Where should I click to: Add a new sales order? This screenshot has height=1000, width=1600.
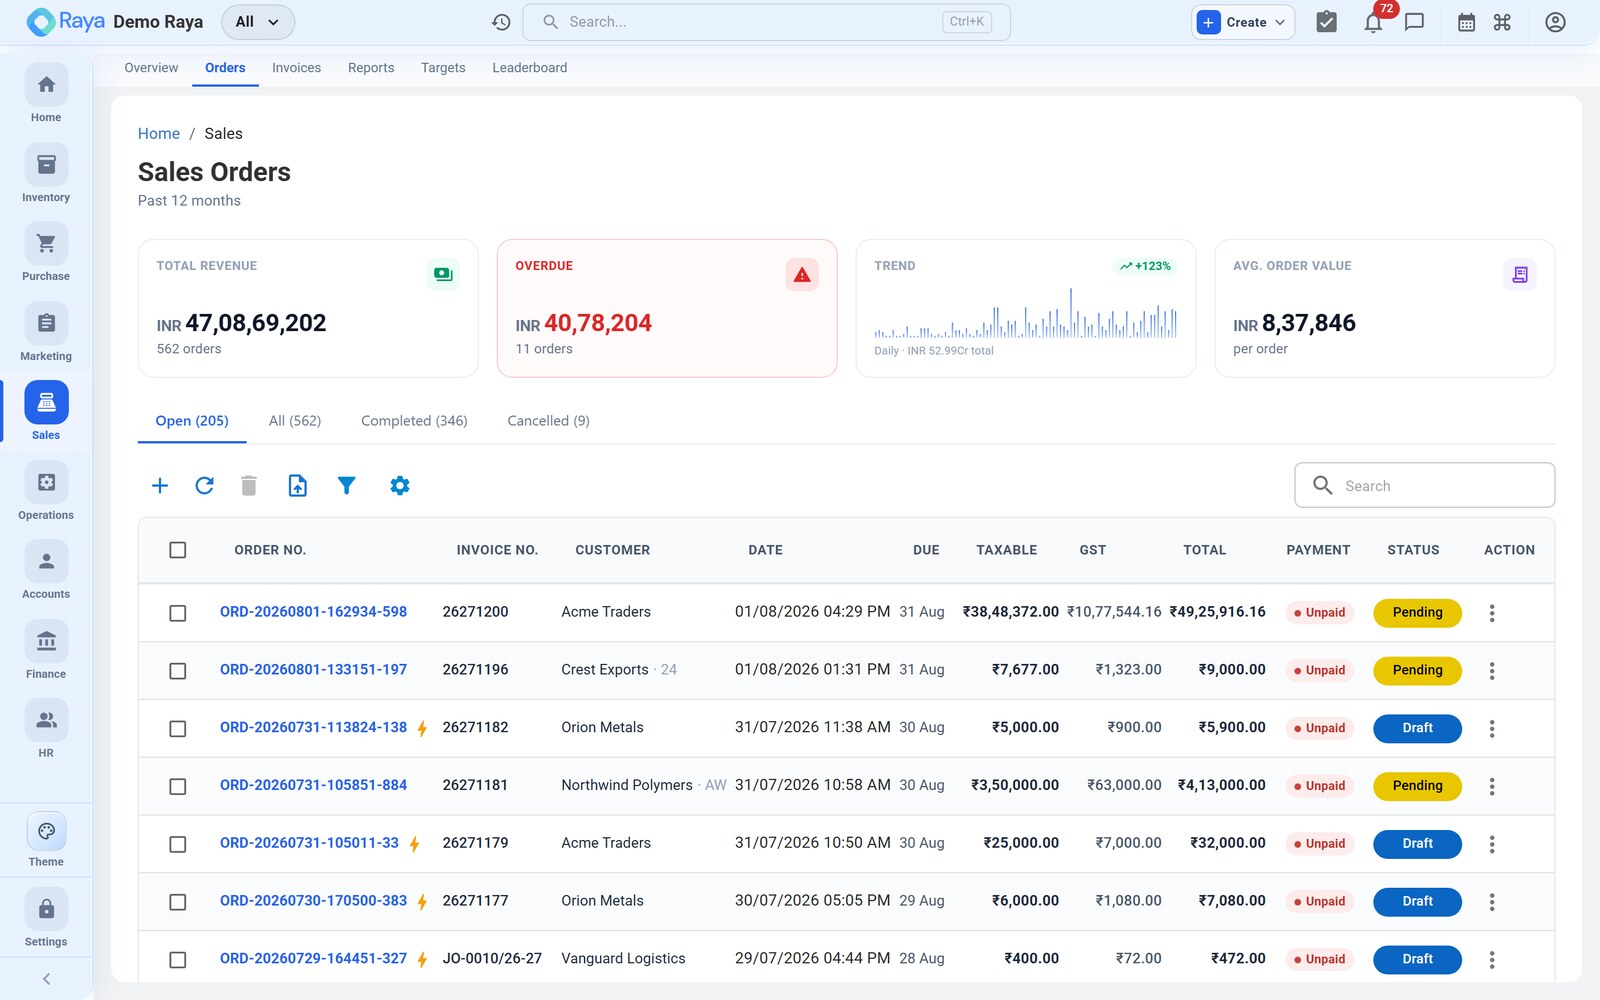click(x=159, y=486)
